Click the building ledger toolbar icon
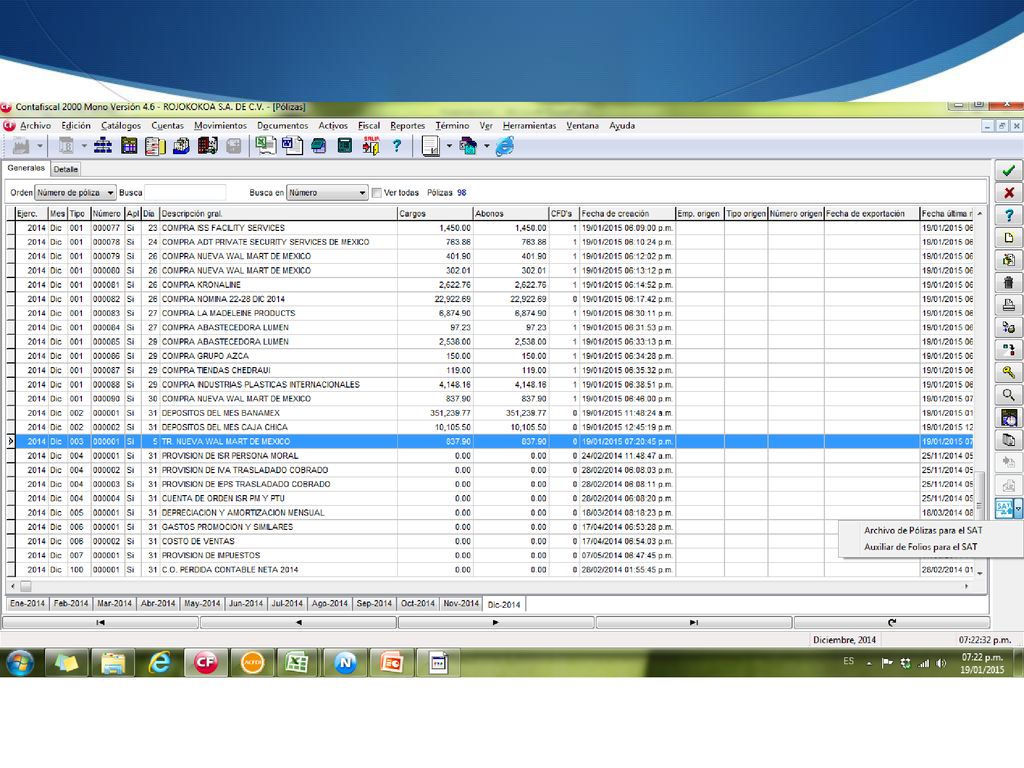This screenshot has width=1024, height=768. point(208,146)
